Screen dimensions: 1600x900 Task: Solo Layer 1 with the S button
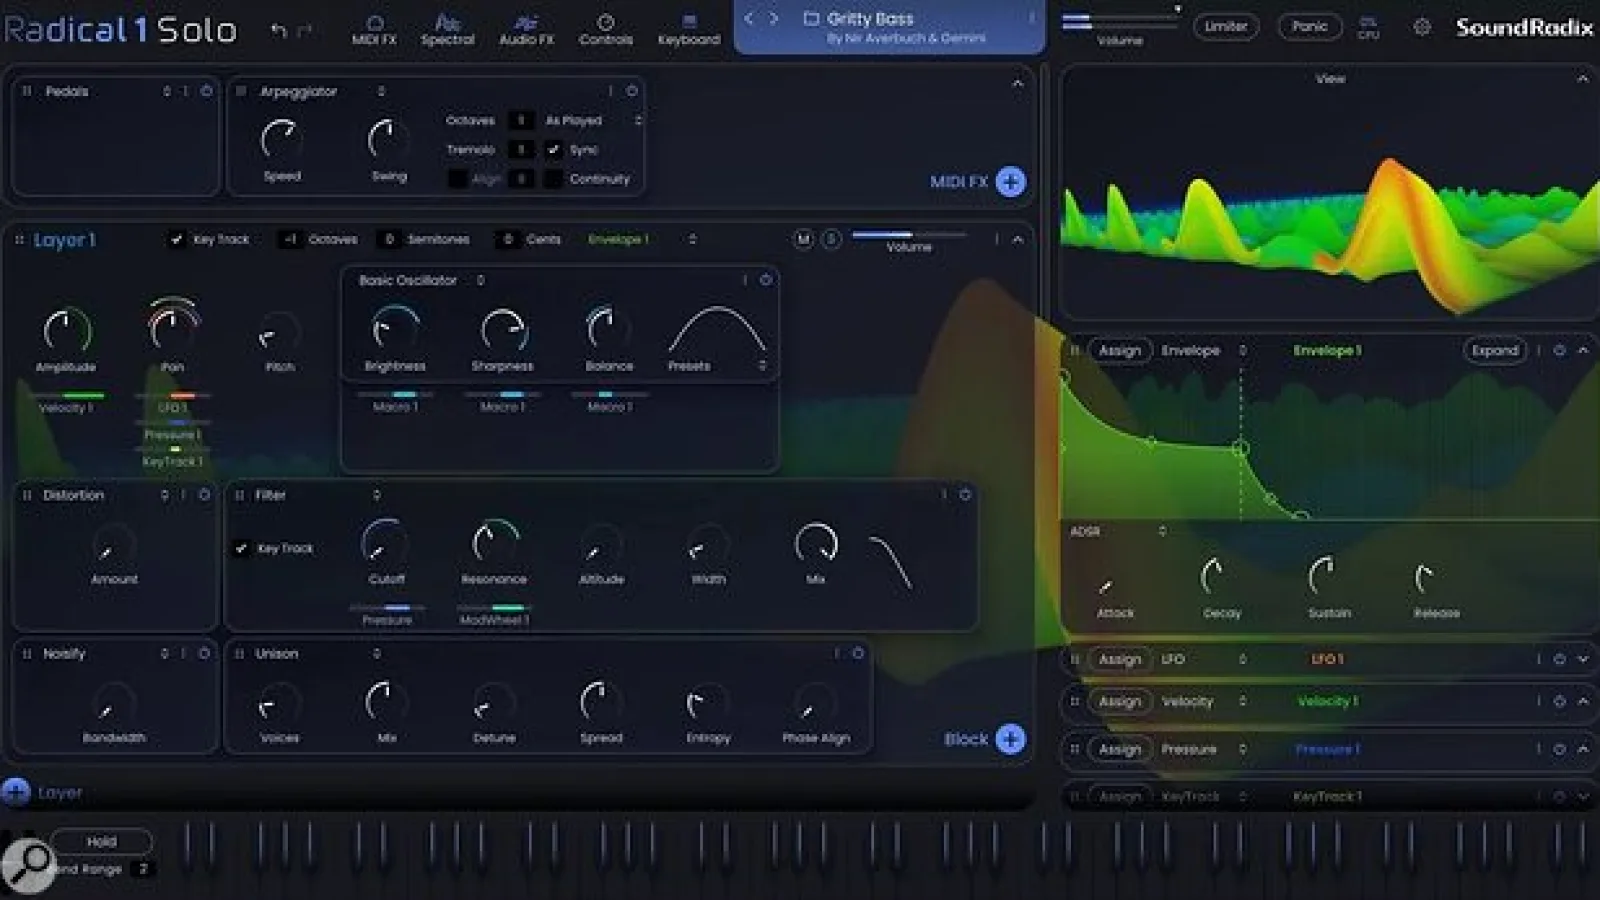coord(831,239)
